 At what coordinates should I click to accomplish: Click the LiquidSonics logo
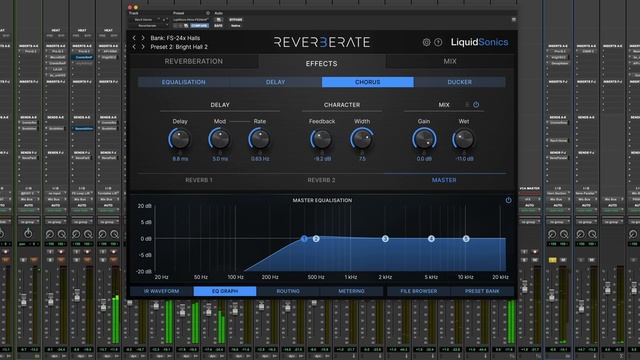pos(479,42)
